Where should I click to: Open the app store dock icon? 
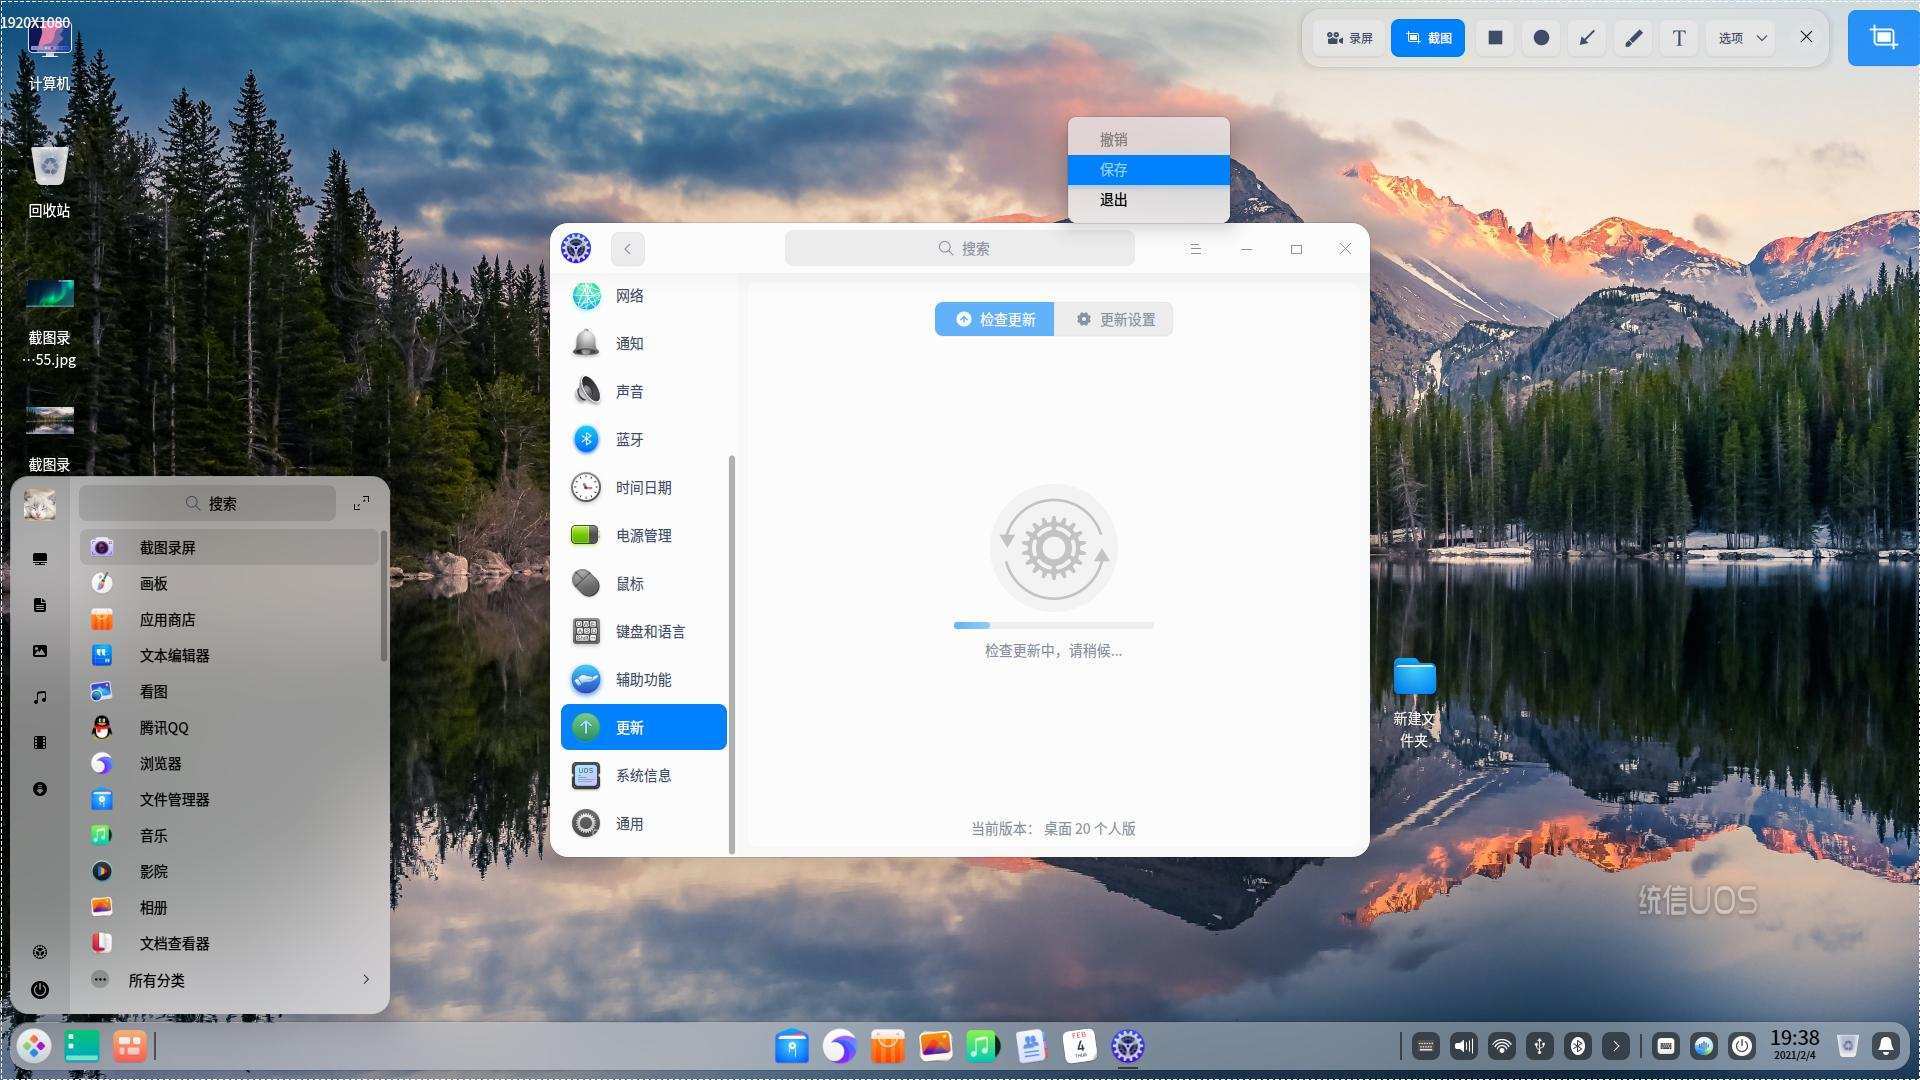click(x=887, y=1046)
